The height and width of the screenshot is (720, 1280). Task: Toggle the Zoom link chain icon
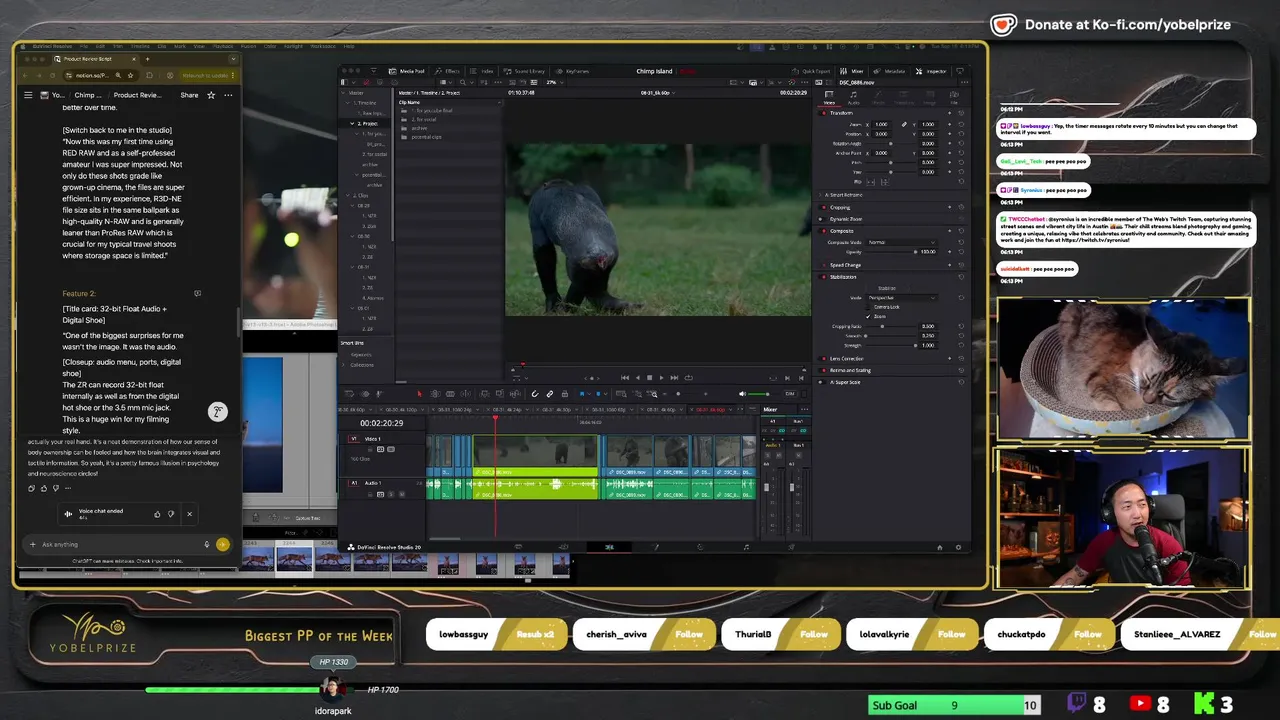point(904,124)
